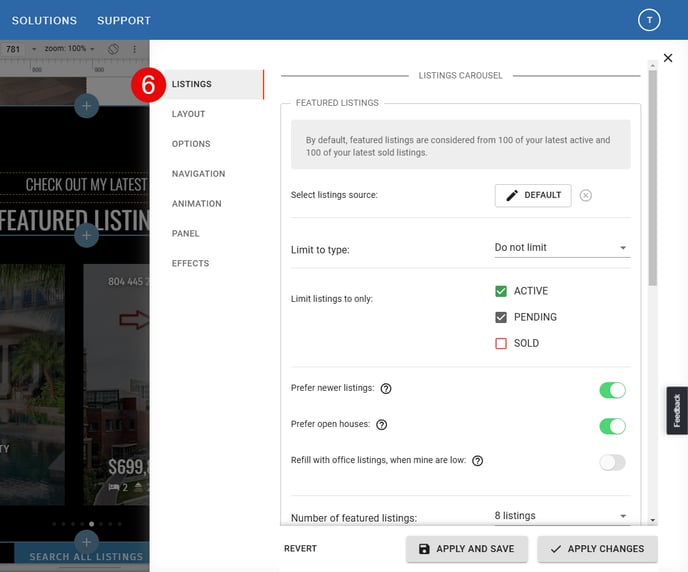Close the settings panel with X

(x=668, y=58)
